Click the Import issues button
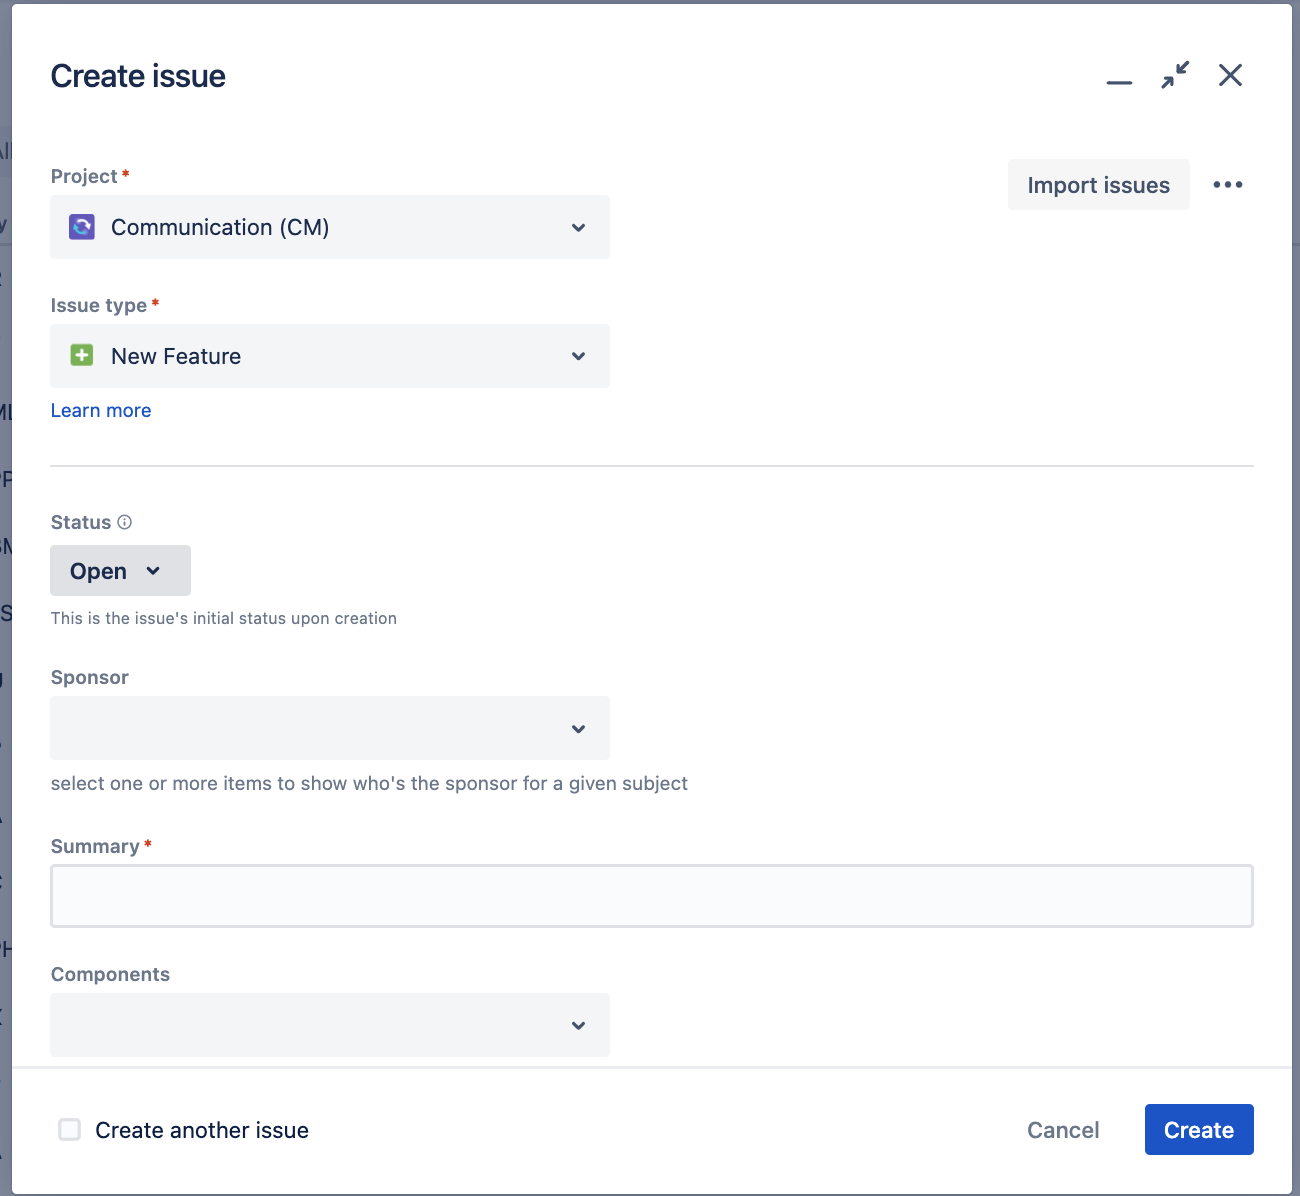 point(1098,185)
